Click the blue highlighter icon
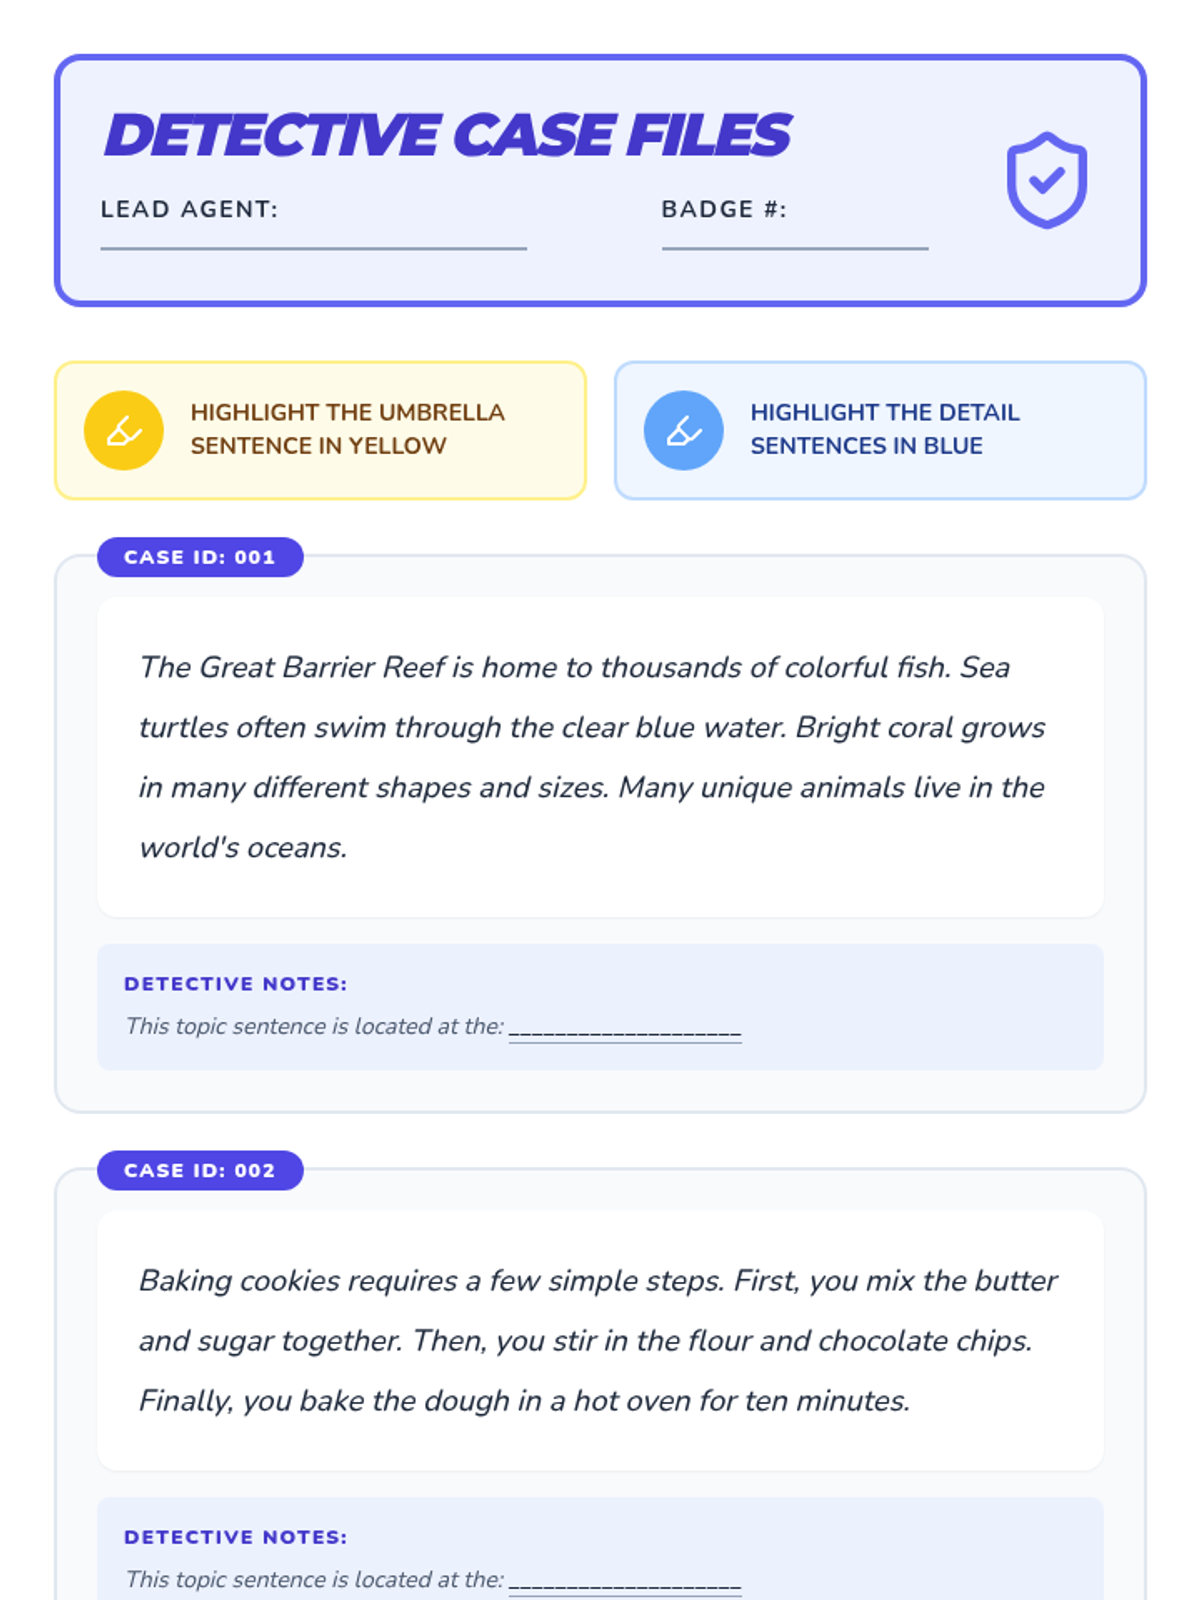The width and height of the screenshot is (1200, 1600). [684, 431]
